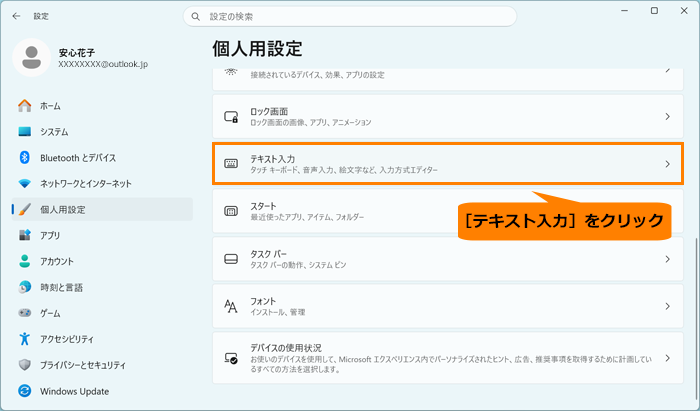Open アクセシビリティ in the sidebar

tap(102, 339)
